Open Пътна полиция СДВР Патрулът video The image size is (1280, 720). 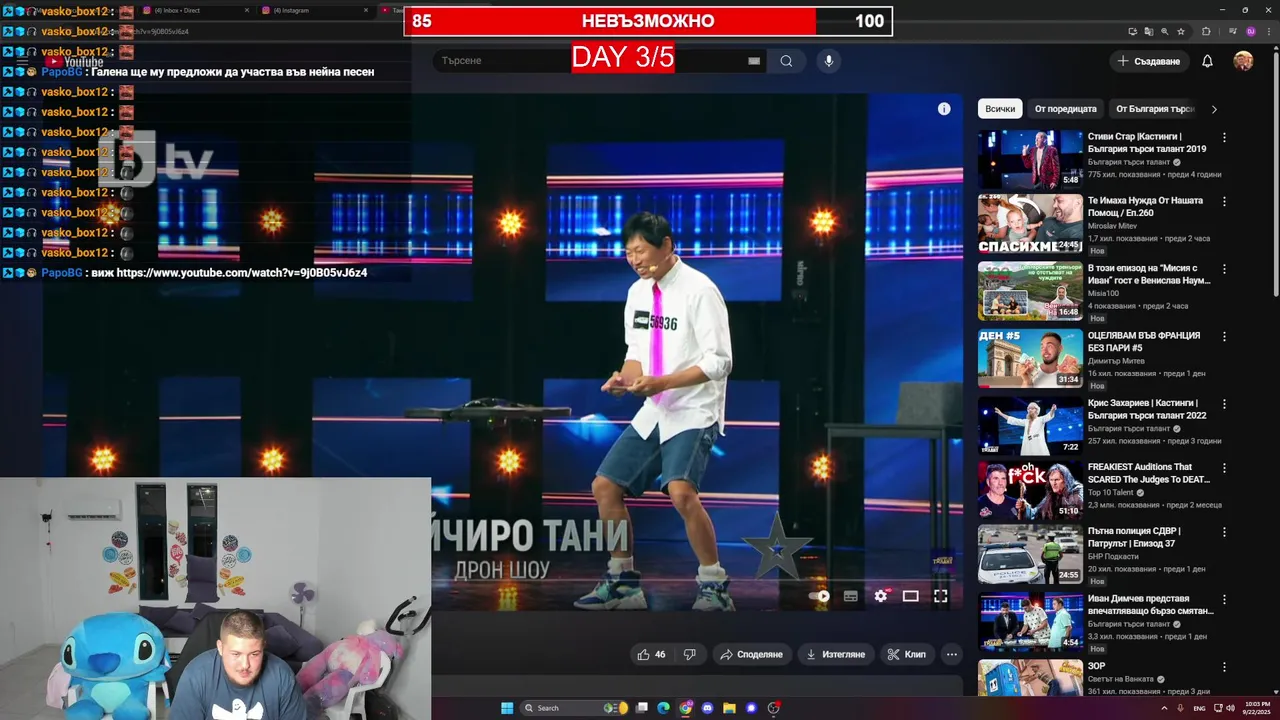click(1030, 555)
